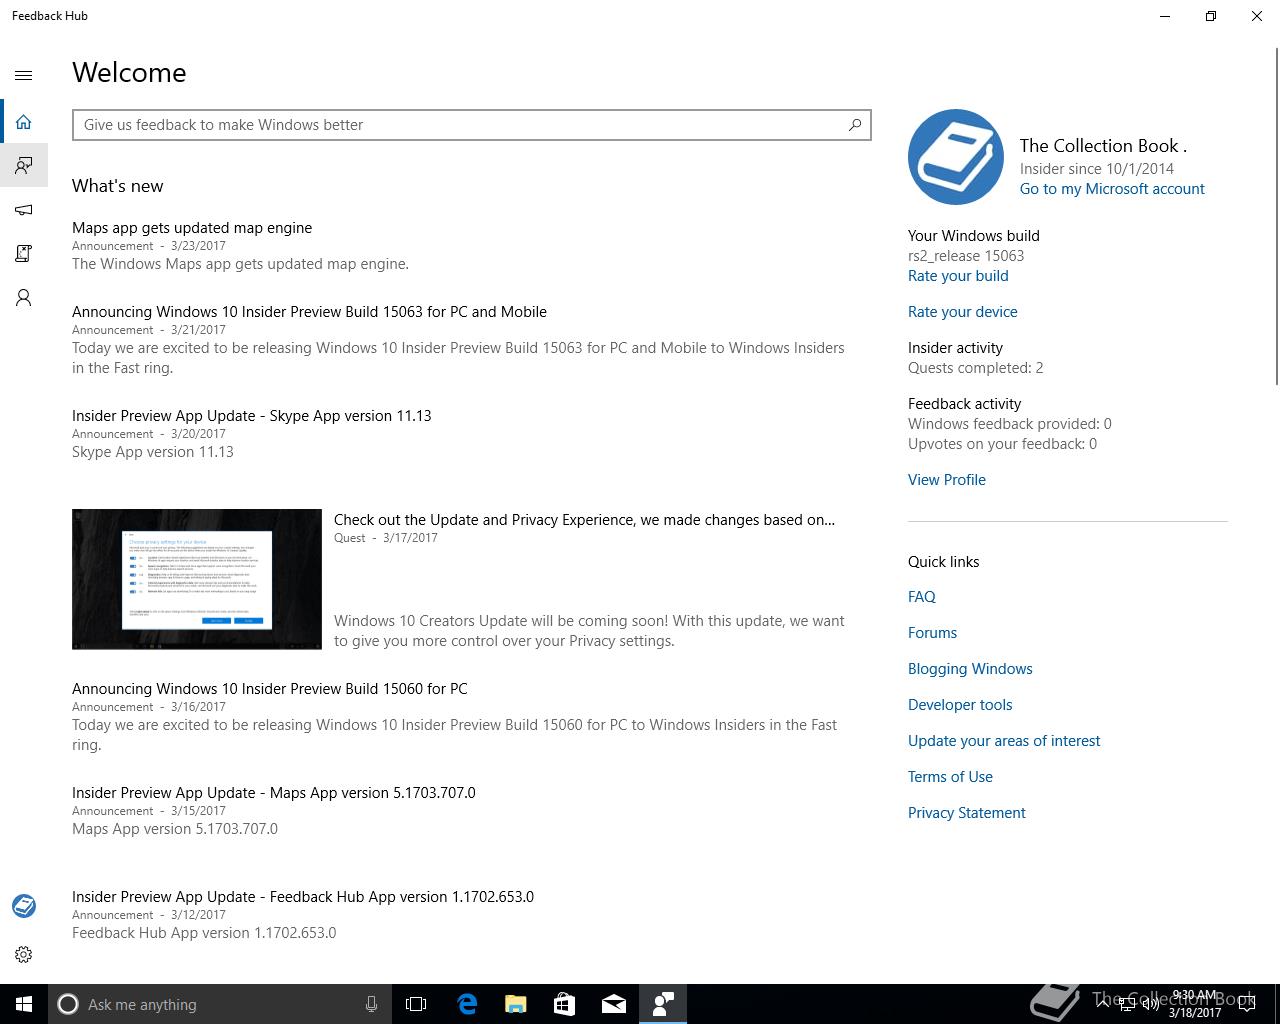Open the Quests icon in sidebar
This screenshot has width=1280, height=1024.
[24, 253]
